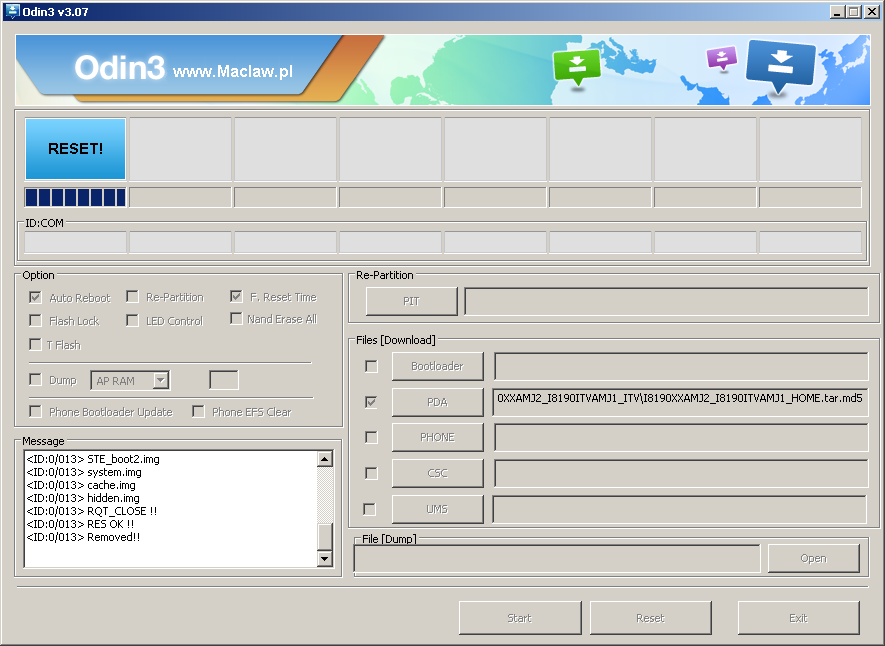Screen dimensions: 885x646
Task: Click the PHONE file button
Action: (437, 437)
